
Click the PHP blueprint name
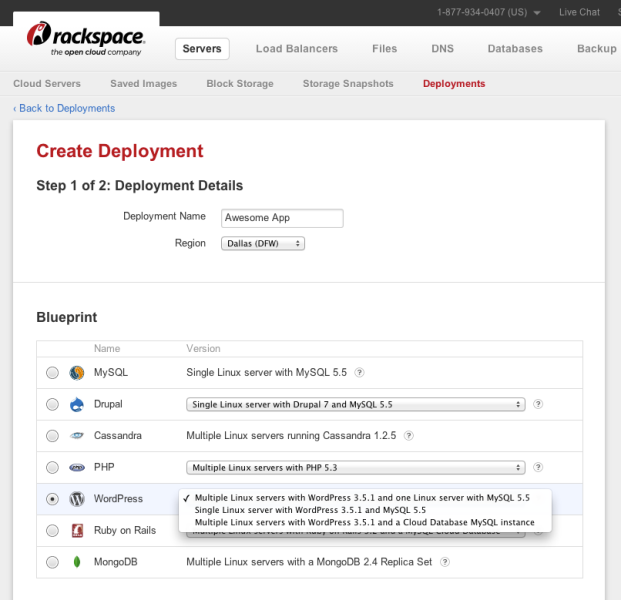[104, 467]
